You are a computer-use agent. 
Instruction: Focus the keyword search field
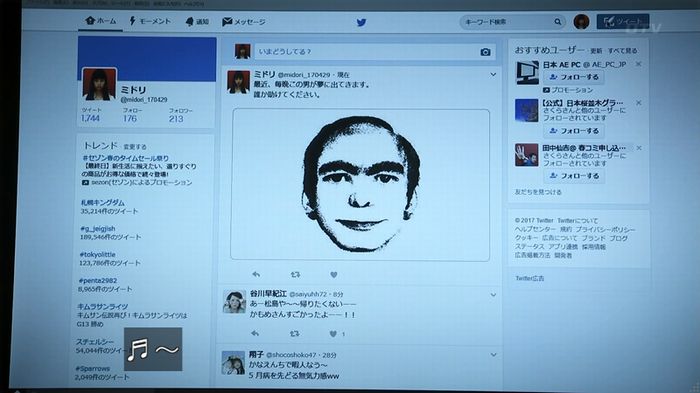pyautogui.click(x=512, y=21)
